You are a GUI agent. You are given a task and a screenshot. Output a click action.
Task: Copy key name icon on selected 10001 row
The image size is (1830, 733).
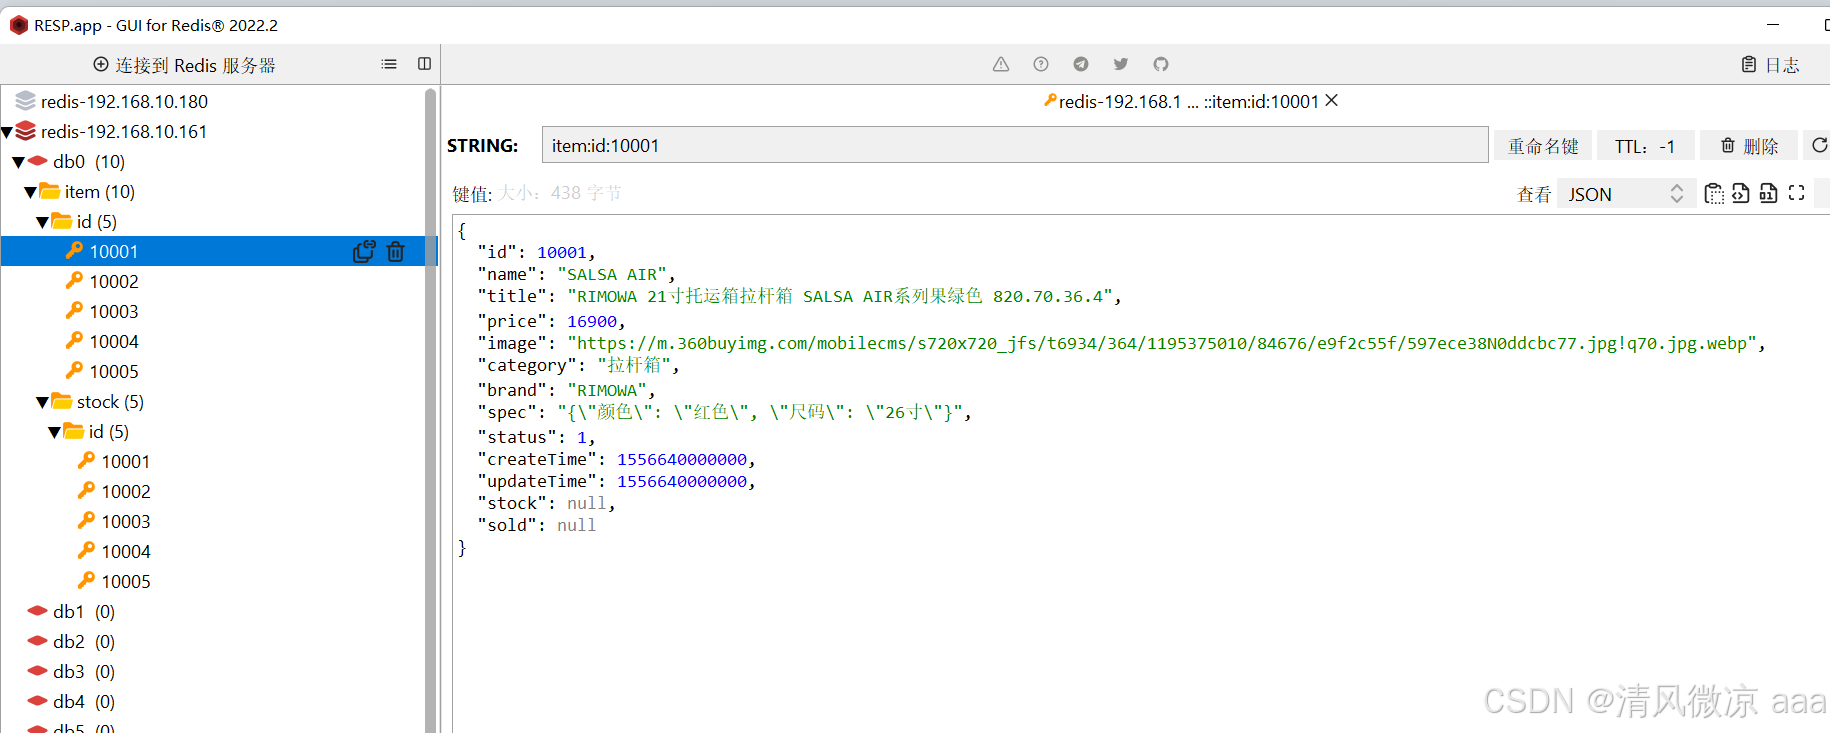coord(364,251)
